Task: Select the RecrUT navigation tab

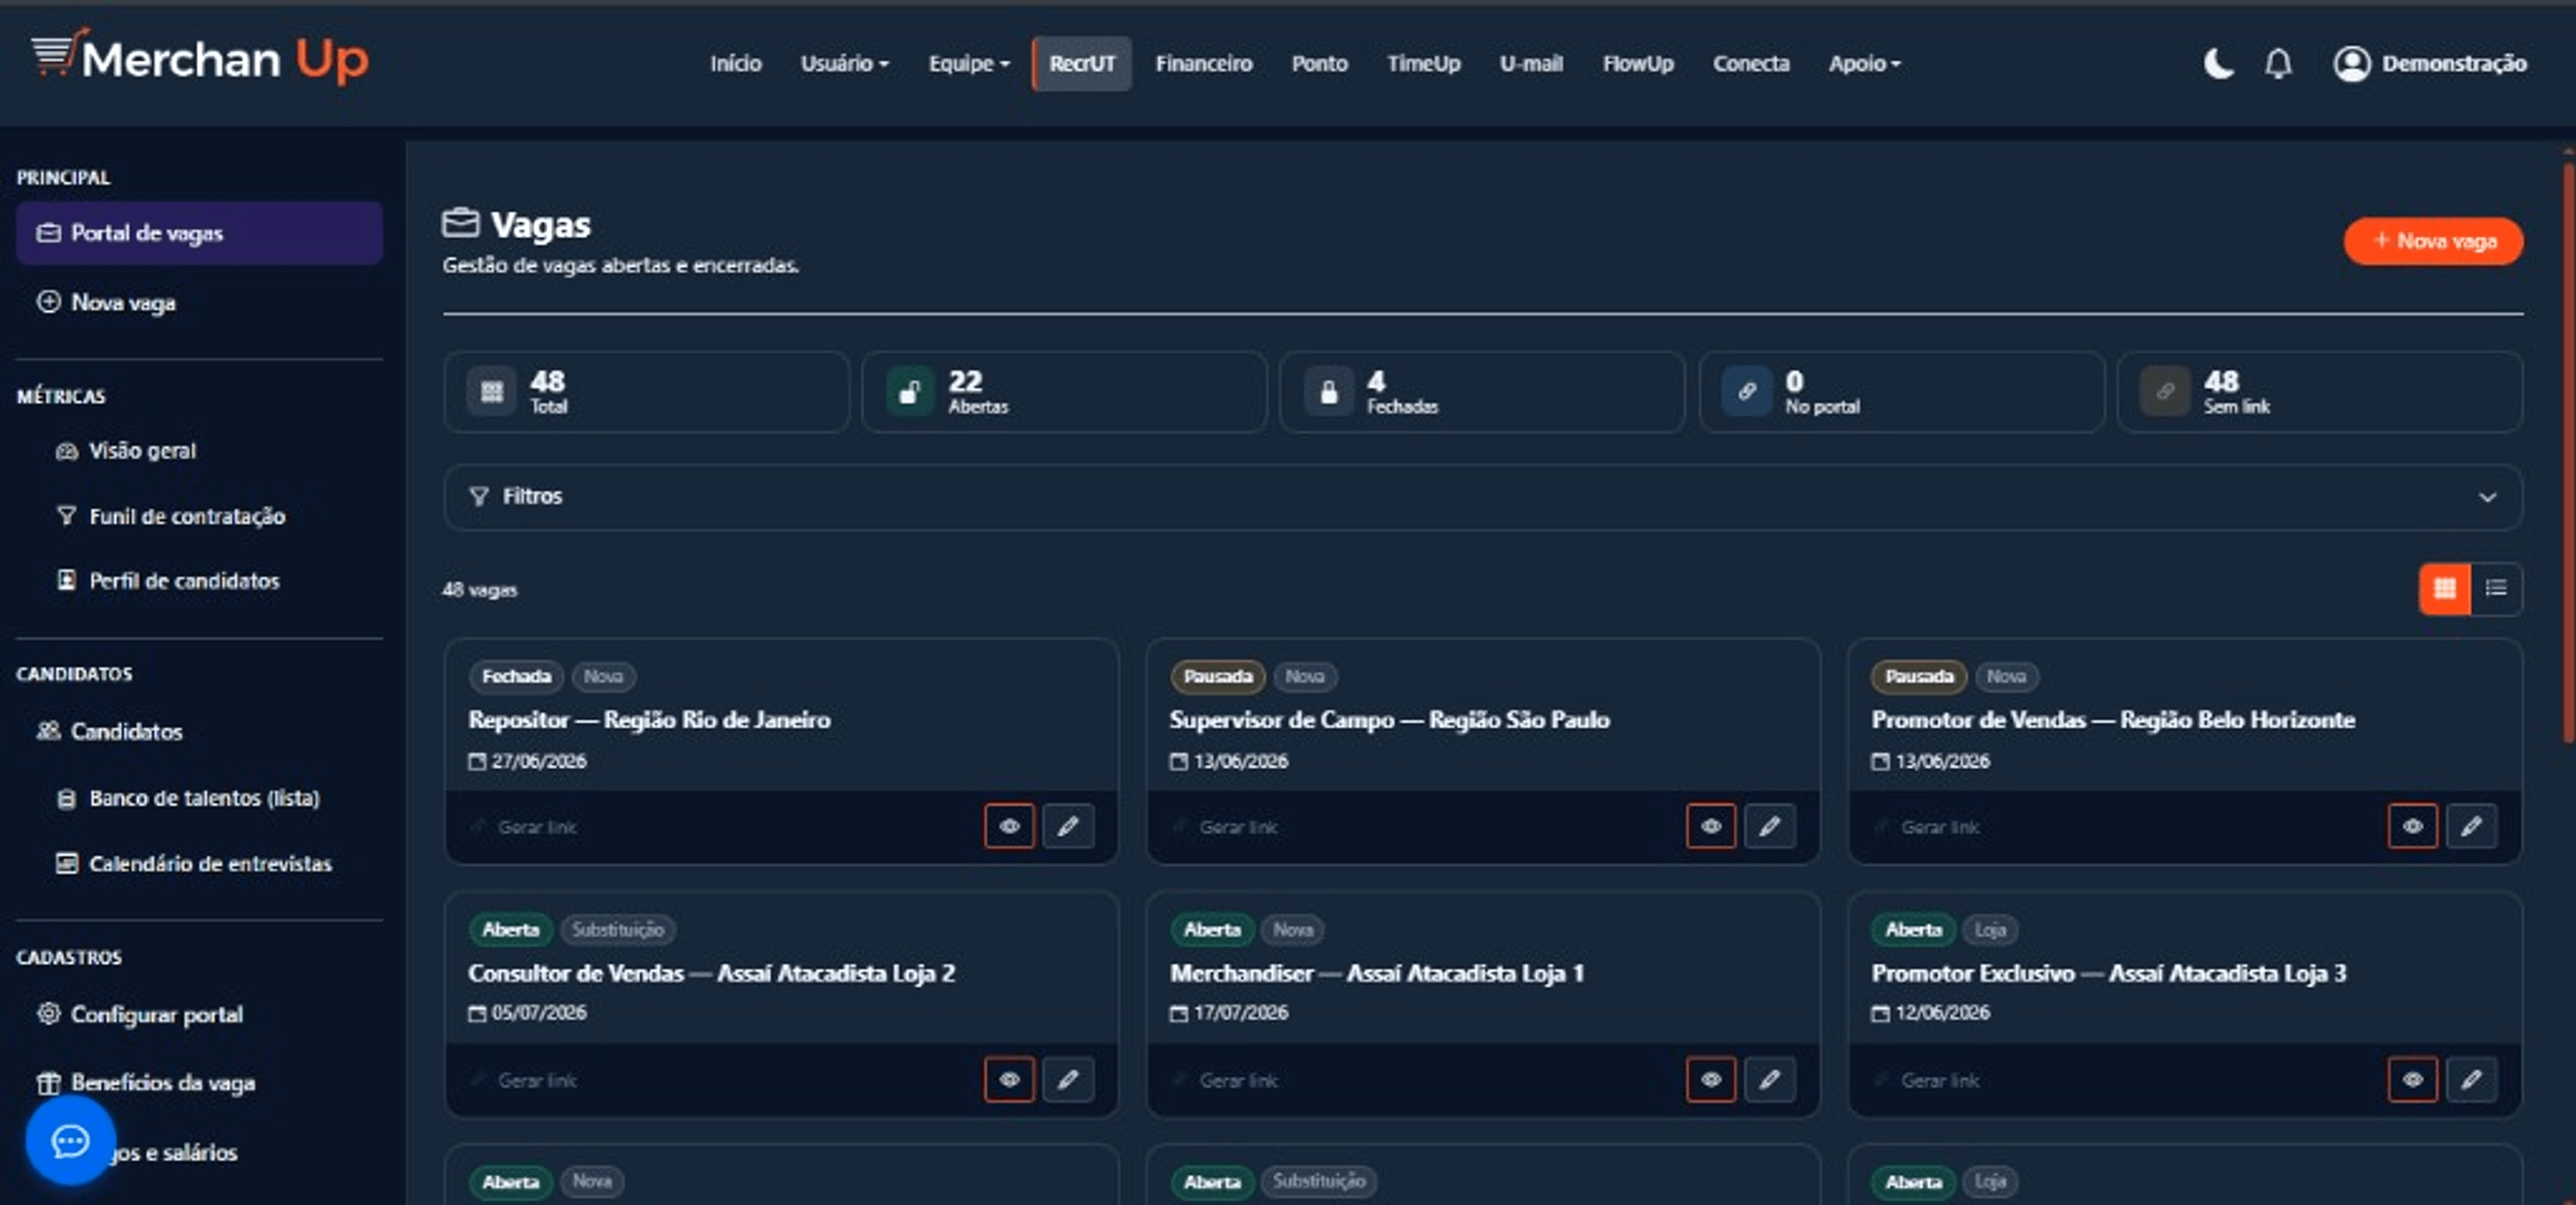Action: click(x=1082, y=63)
